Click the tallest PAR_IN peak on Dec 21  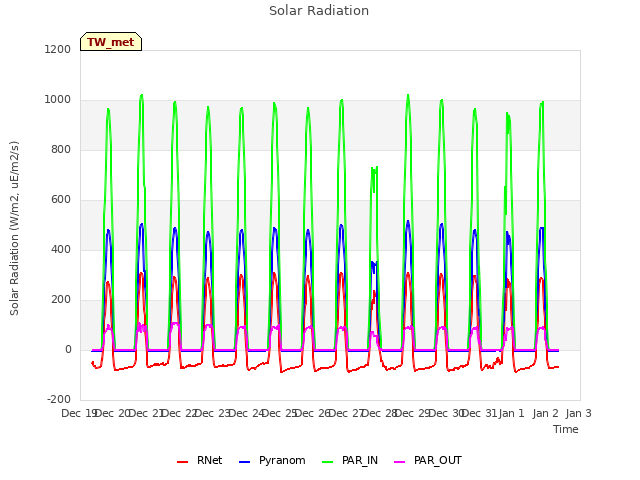141,96
